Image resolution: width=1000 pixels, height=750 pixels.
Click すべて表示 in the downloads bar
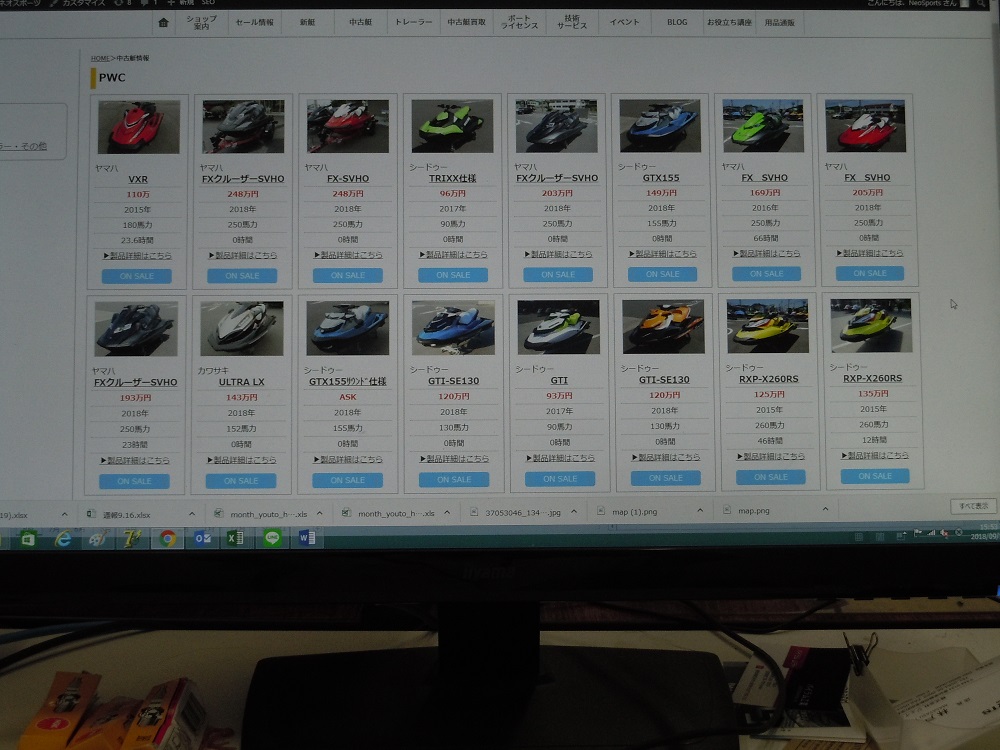tap(973, 506)
